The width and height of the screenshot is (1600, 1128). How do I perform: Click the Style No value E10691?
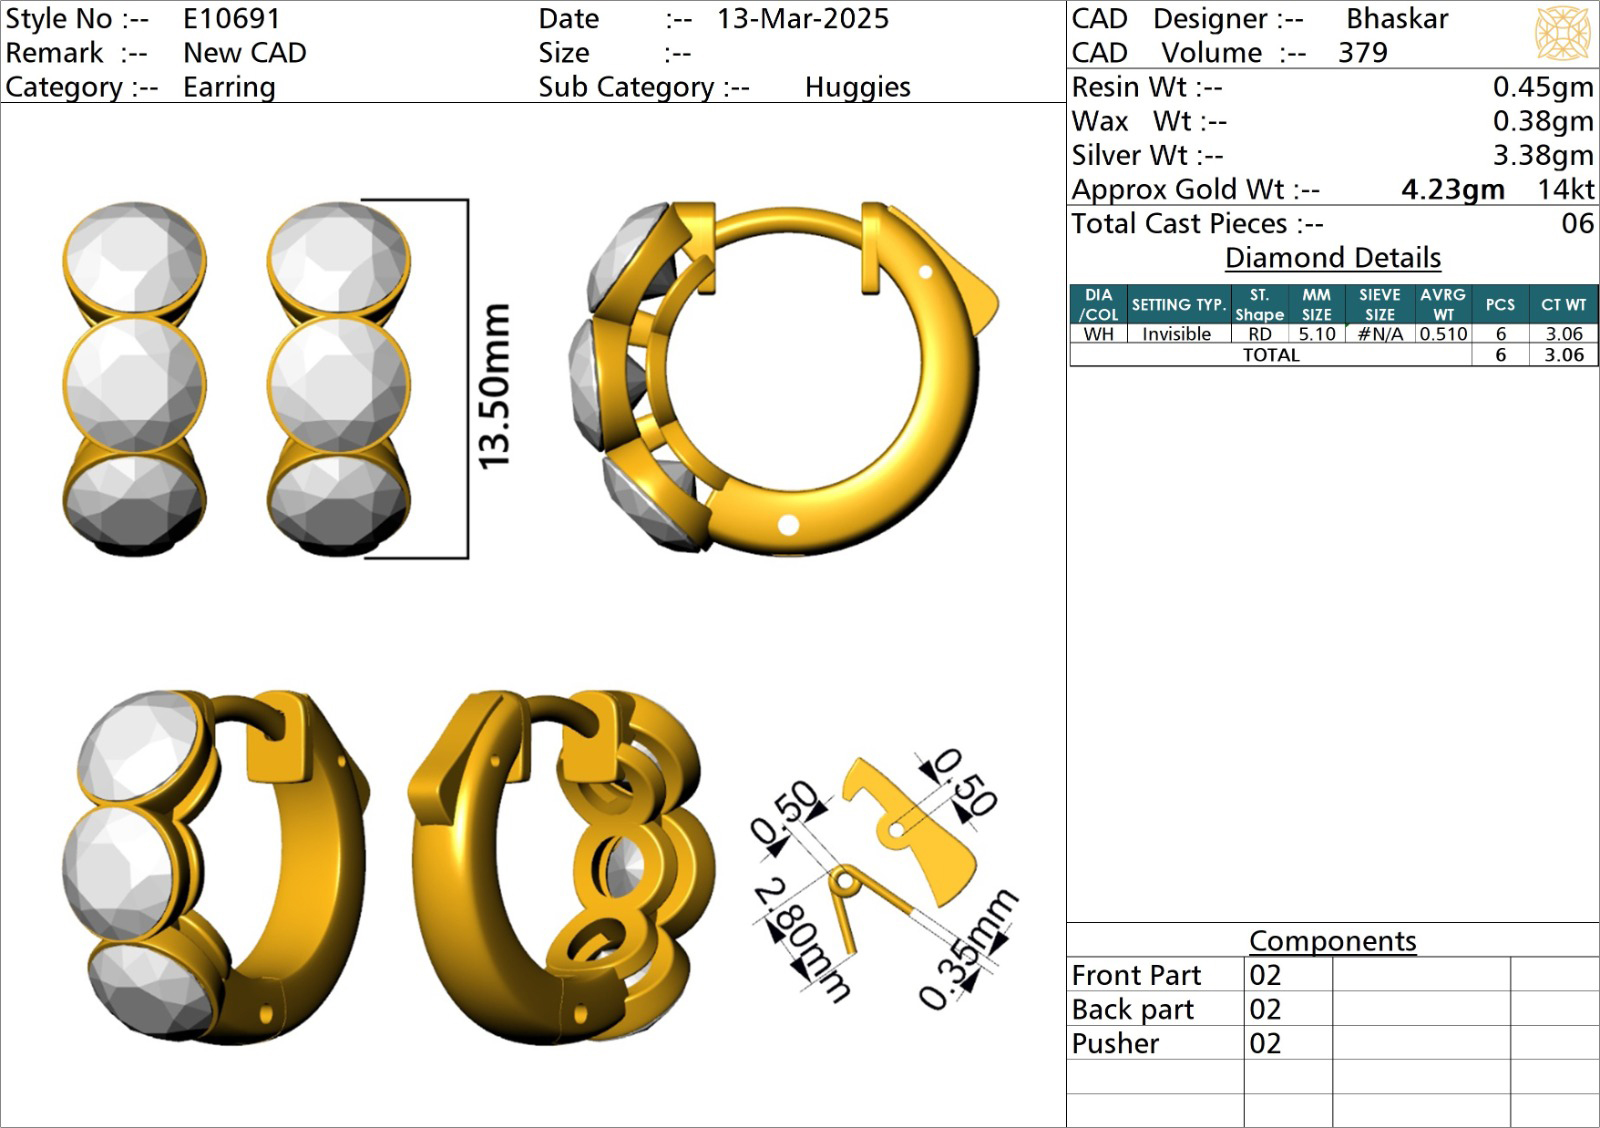coord(232,19)
